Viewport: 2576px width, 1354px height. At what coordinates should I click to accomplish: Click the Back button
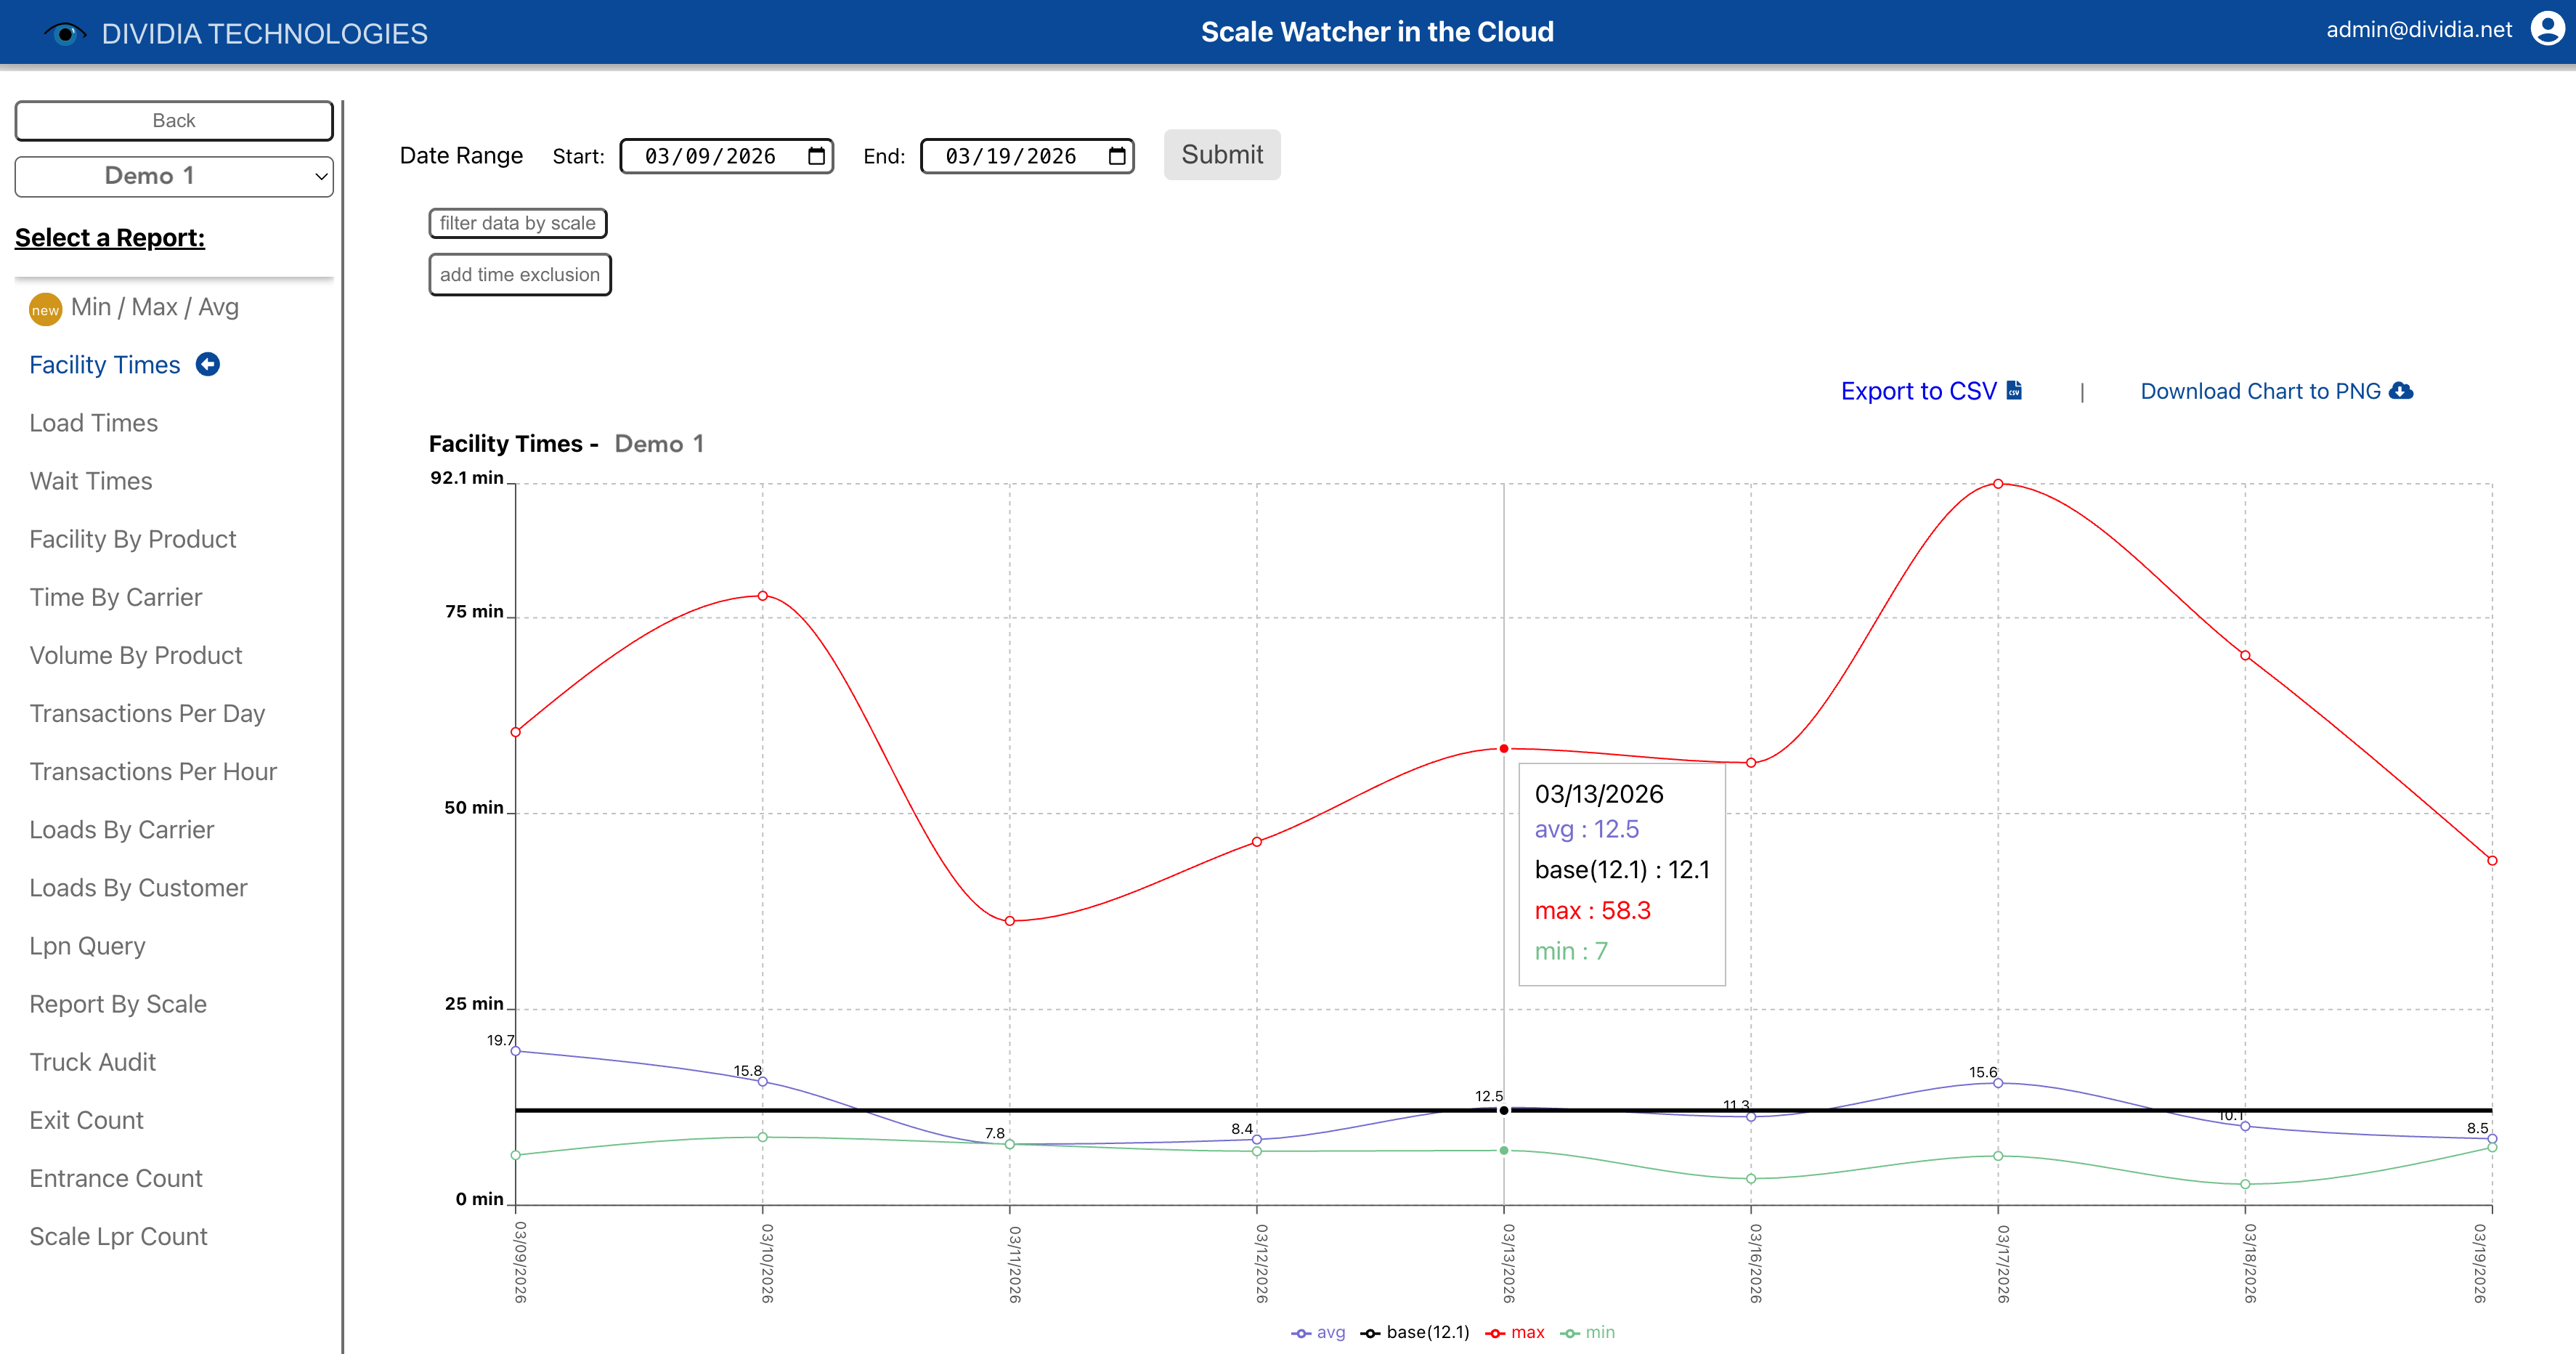coord(174,121)
